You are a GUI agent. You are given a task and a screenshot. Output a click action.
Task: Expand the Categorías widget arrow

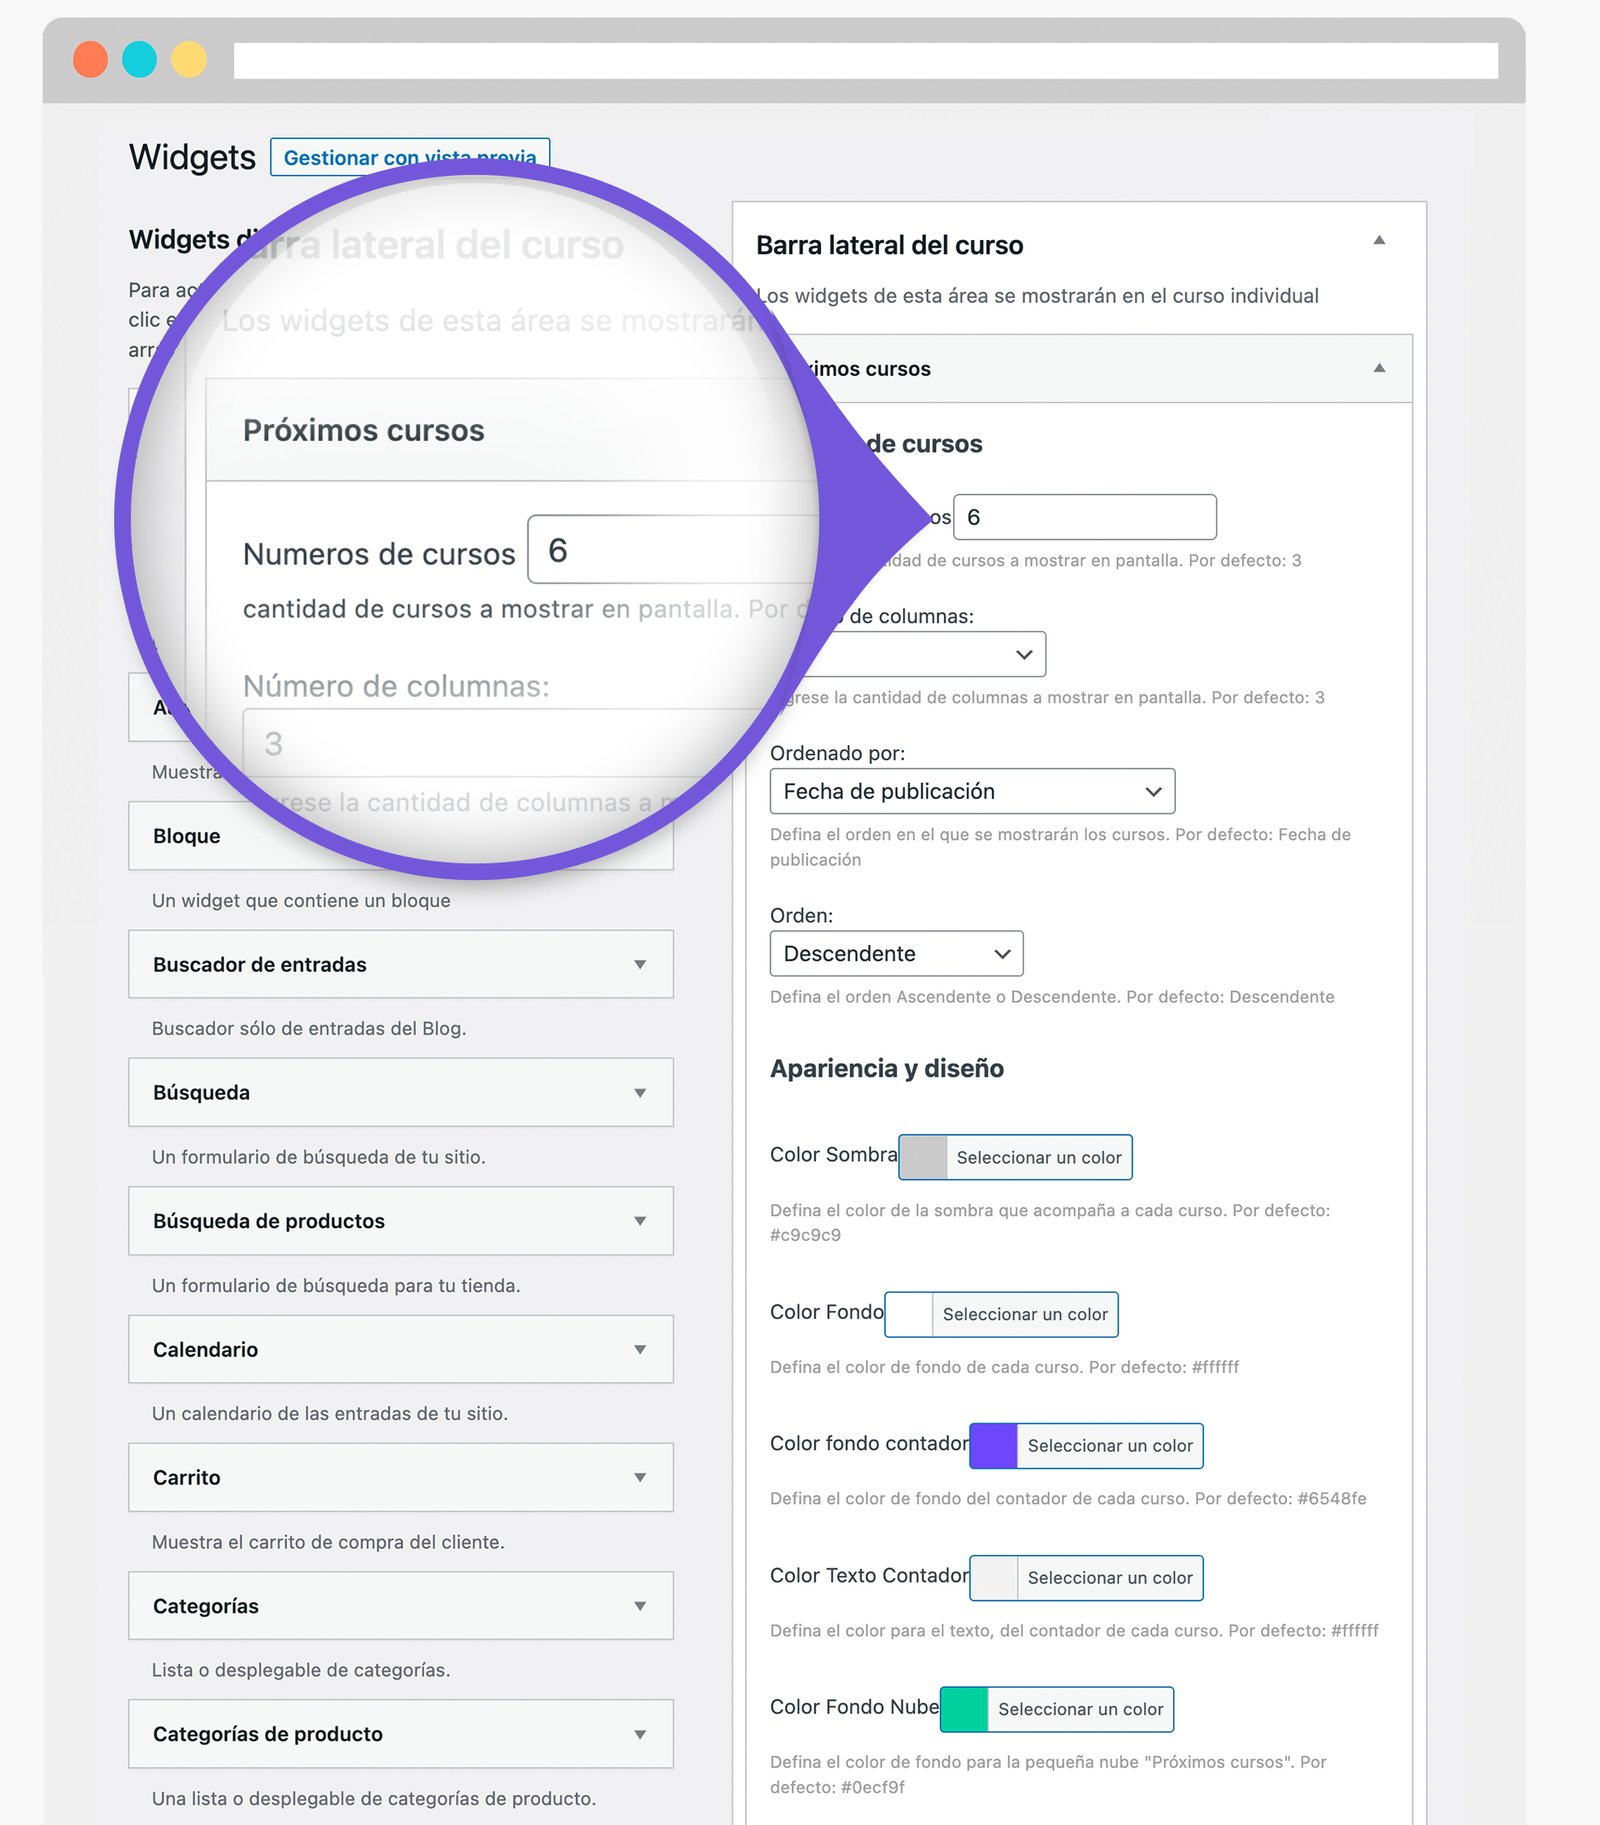640,1606
